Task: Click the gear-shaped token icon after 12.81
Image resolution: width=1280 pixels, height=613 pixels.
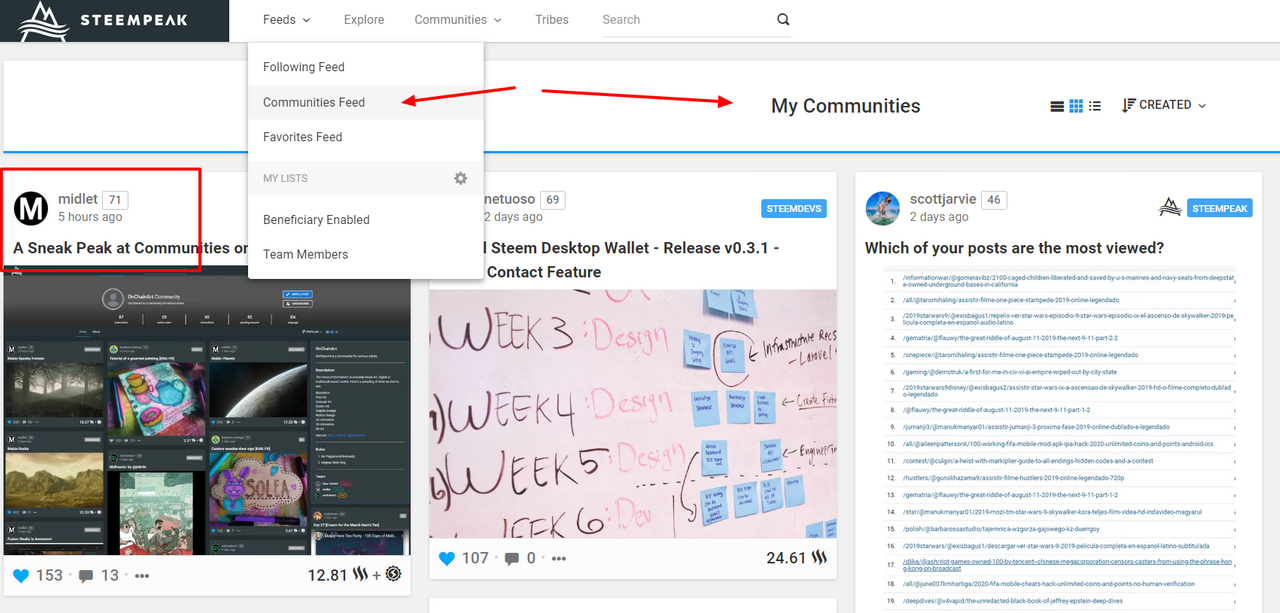Action: pos(393,574)
